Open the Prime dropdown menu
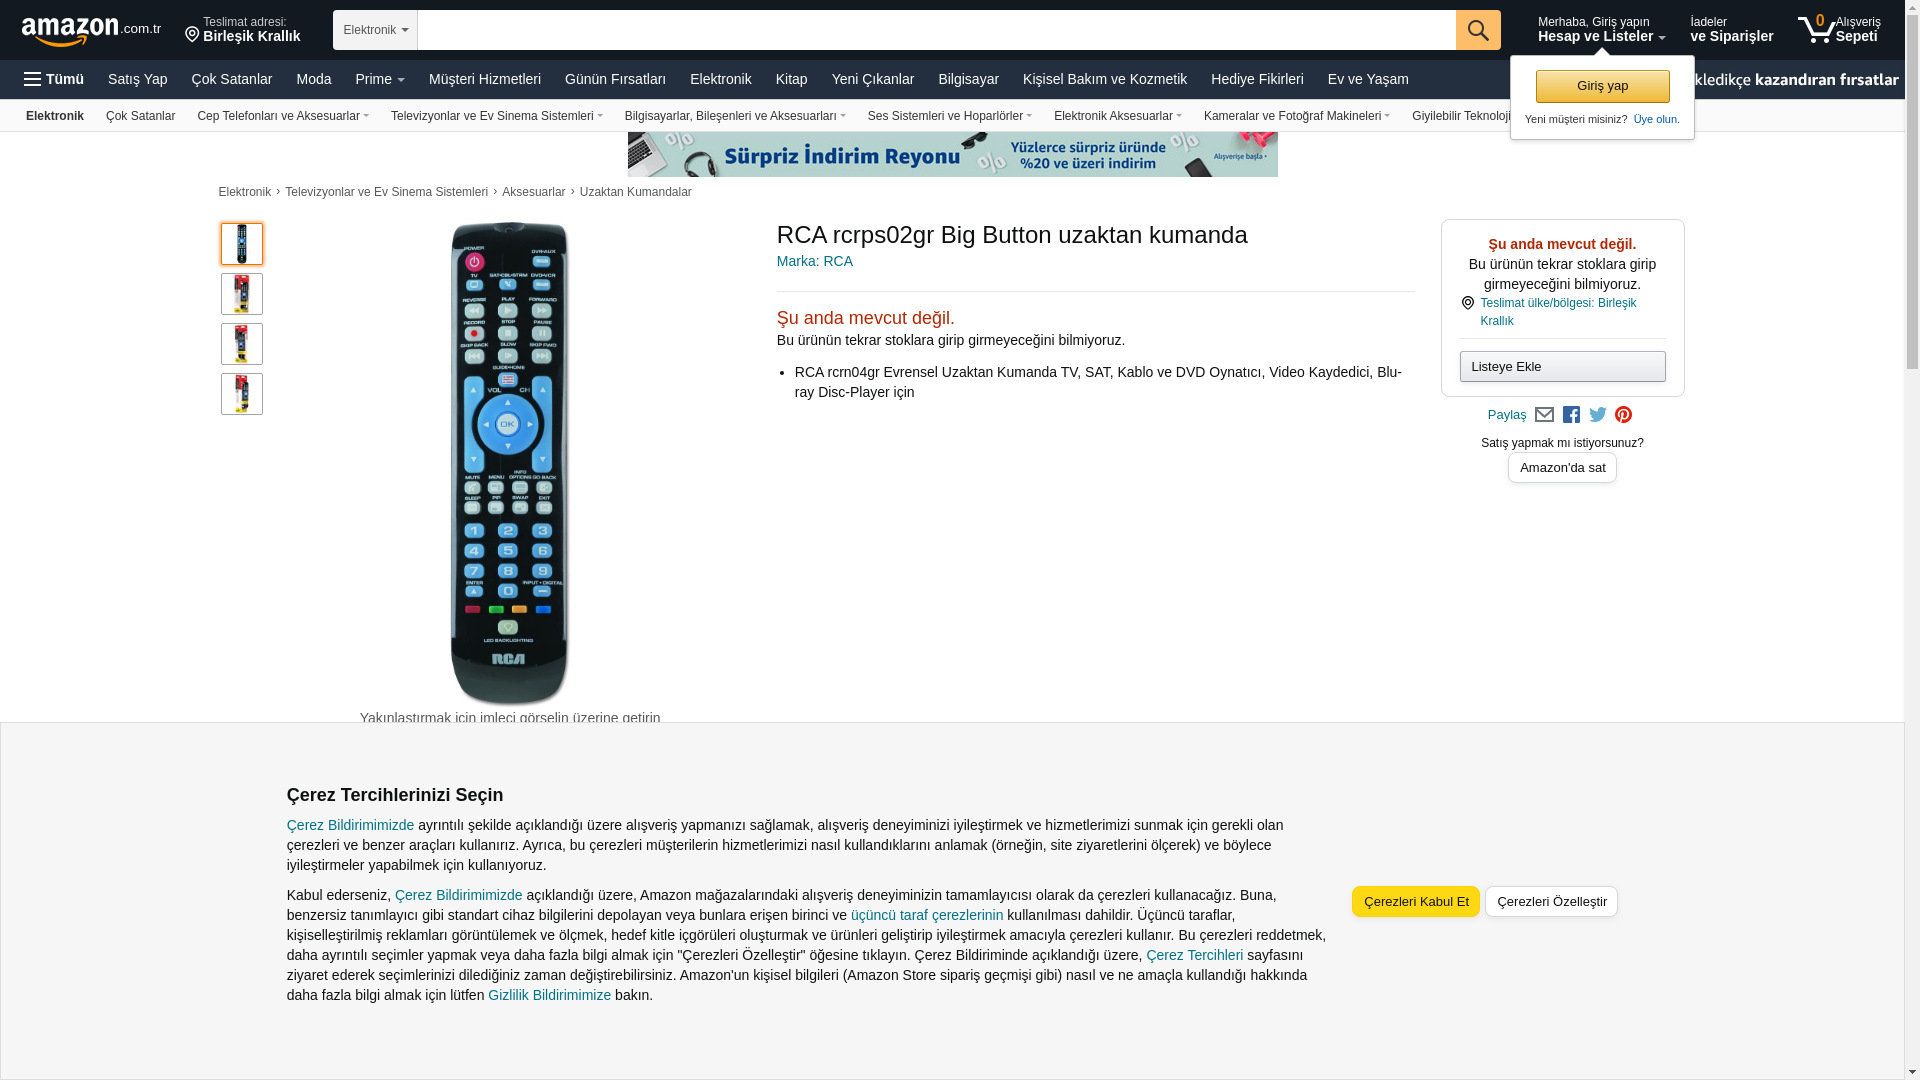The width and height of the screenshot is (1920, 1080). point(380,79)
